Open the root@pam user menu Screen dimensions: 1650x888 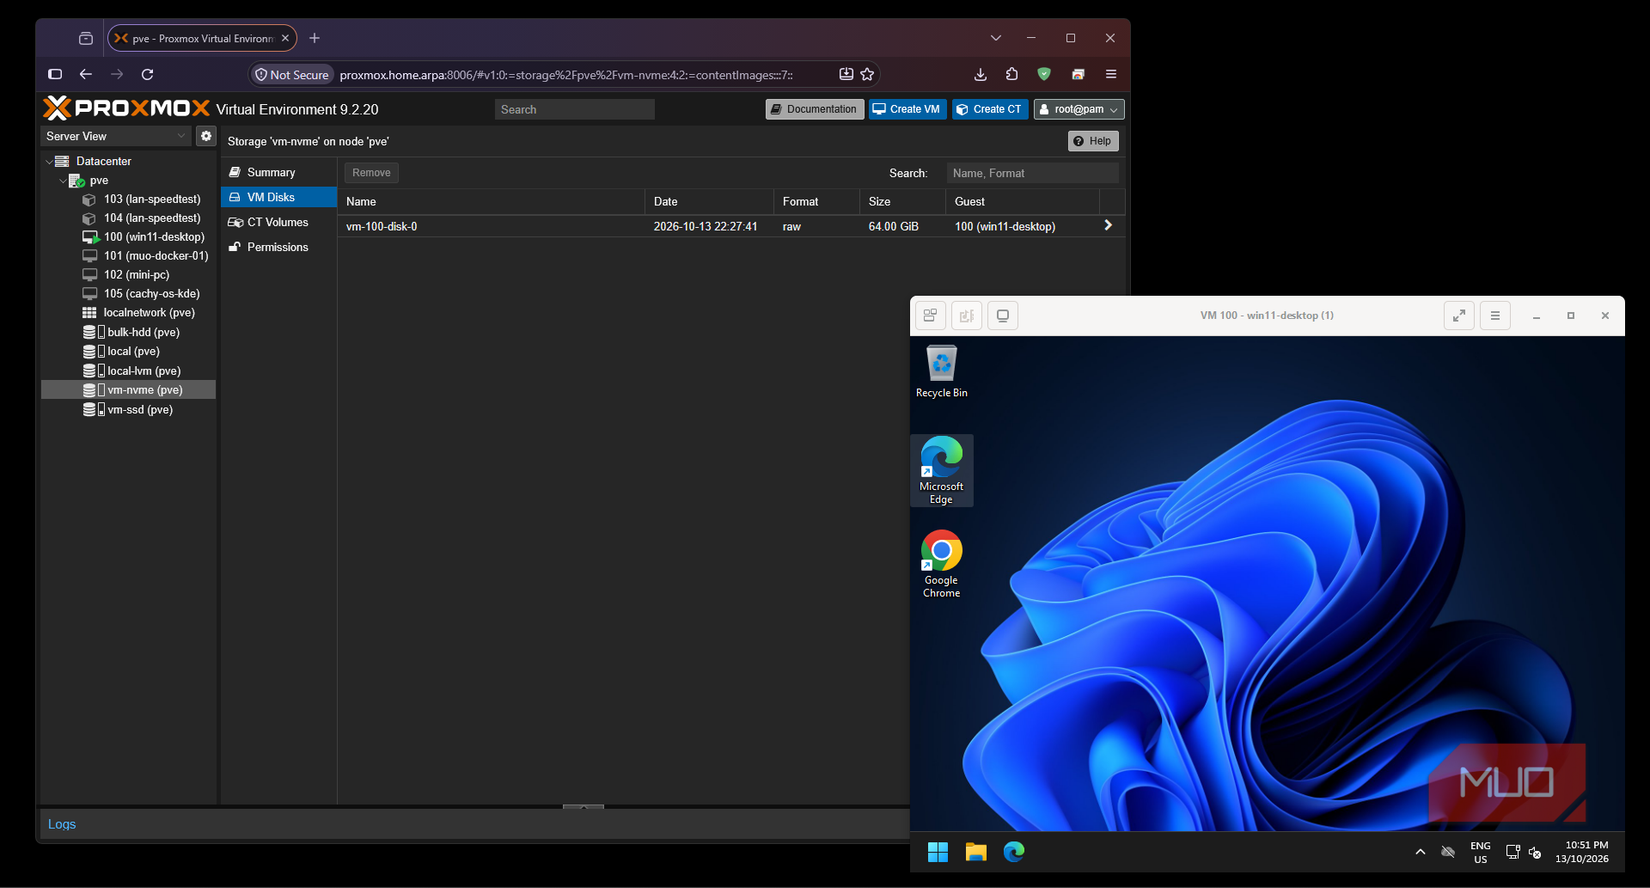pyautogui.click(x=1079, y=109)
